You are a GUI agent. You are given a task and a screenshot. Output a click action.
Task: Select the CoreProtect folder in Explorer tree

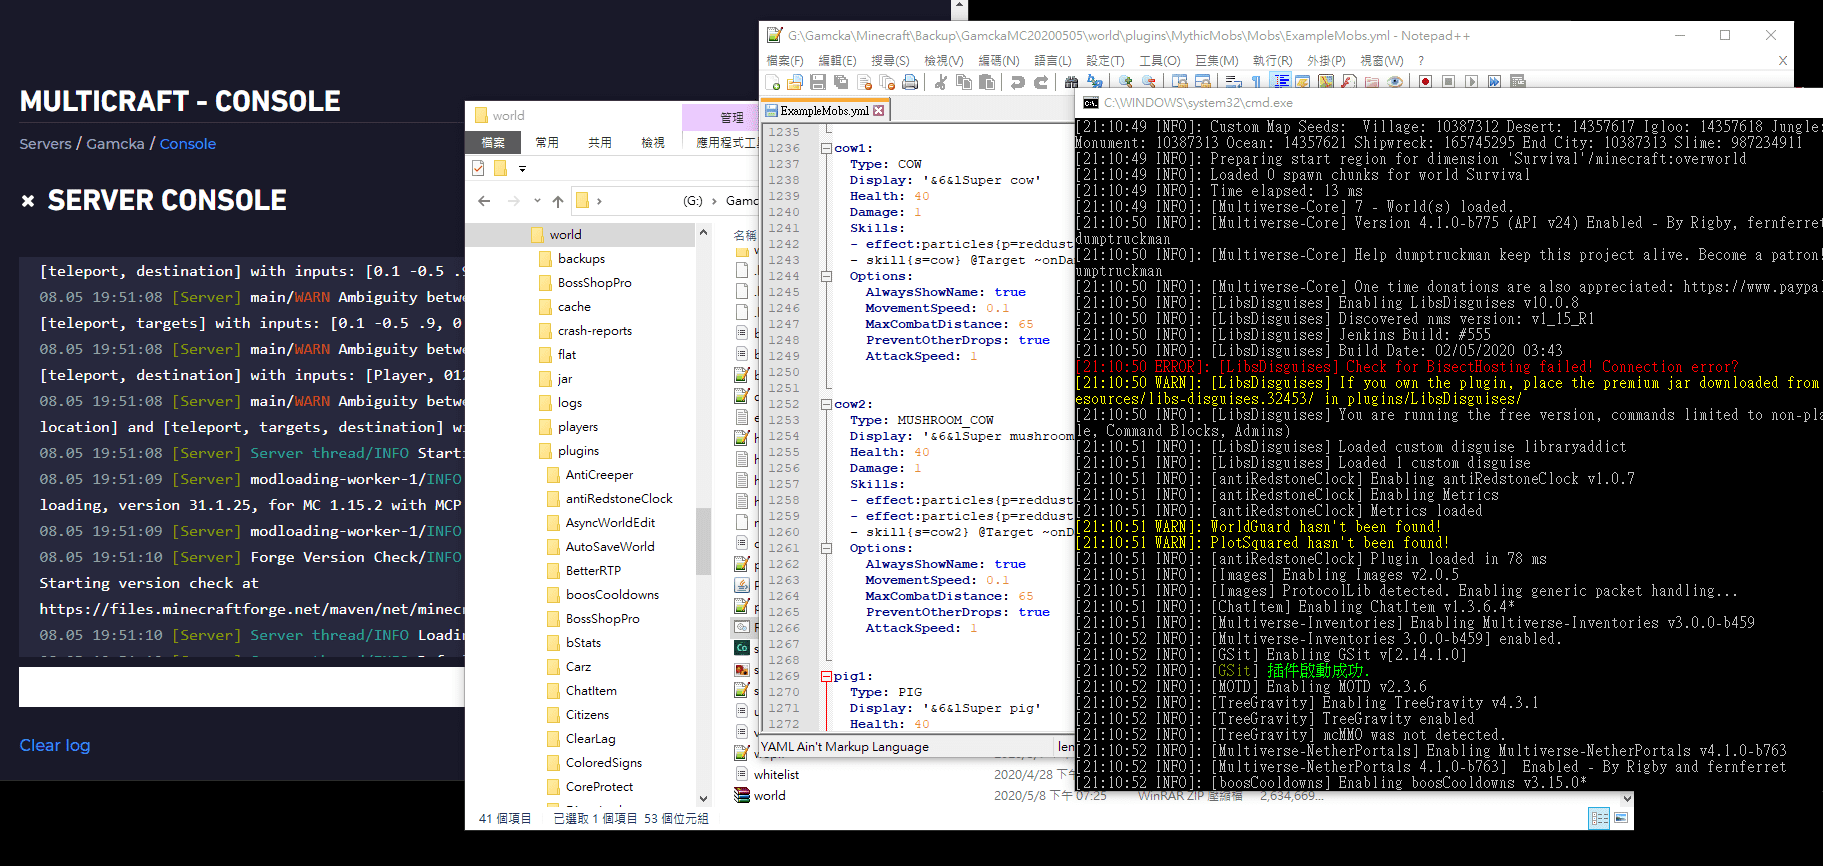point(599,787)
